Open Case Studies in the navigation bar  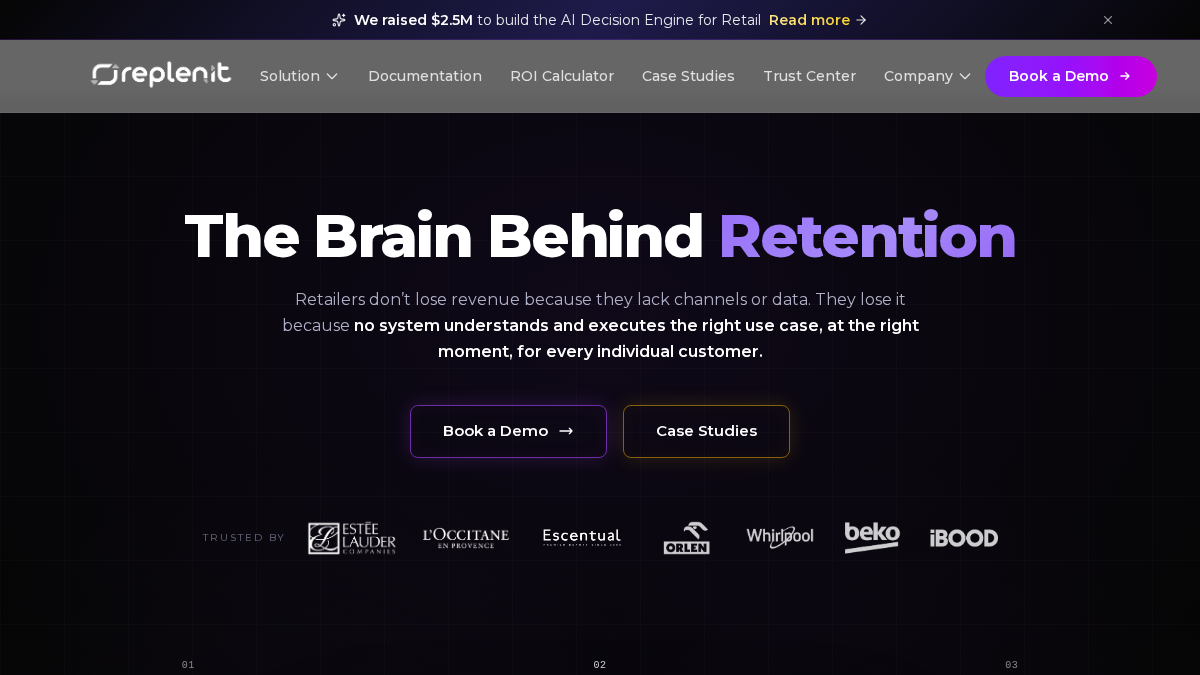[x=688, y=76]
